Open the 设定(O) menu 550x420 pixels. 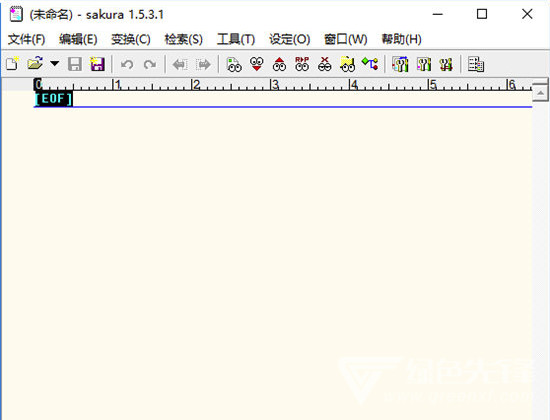[x=289, y=39]
